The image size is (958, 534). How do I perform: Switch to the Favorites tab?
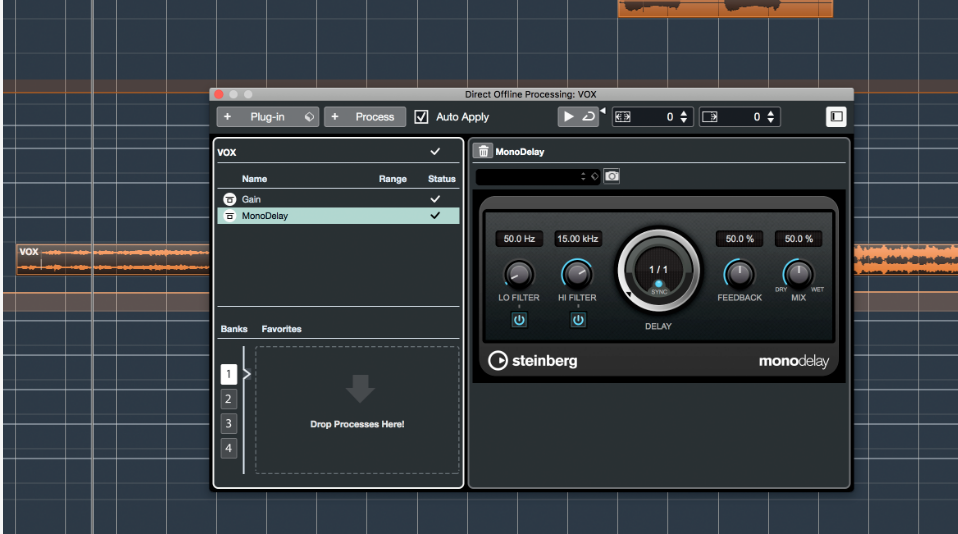(282, 329)
